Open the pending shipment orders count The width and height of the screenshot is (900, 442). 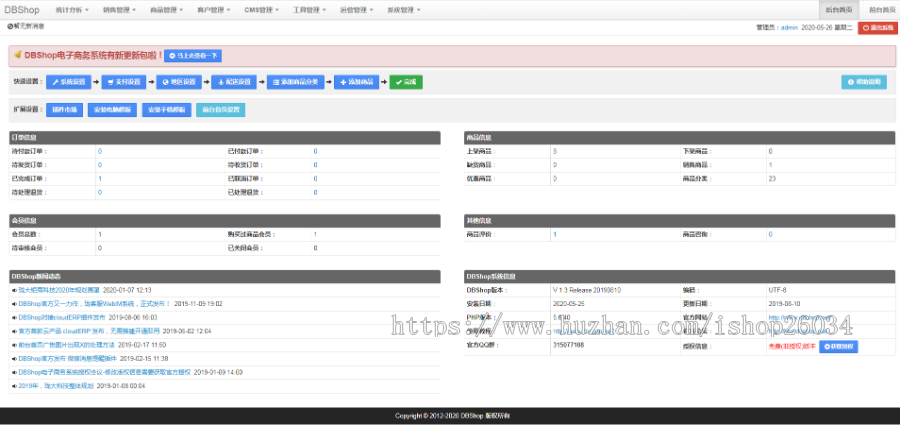[x=100, y=165]
